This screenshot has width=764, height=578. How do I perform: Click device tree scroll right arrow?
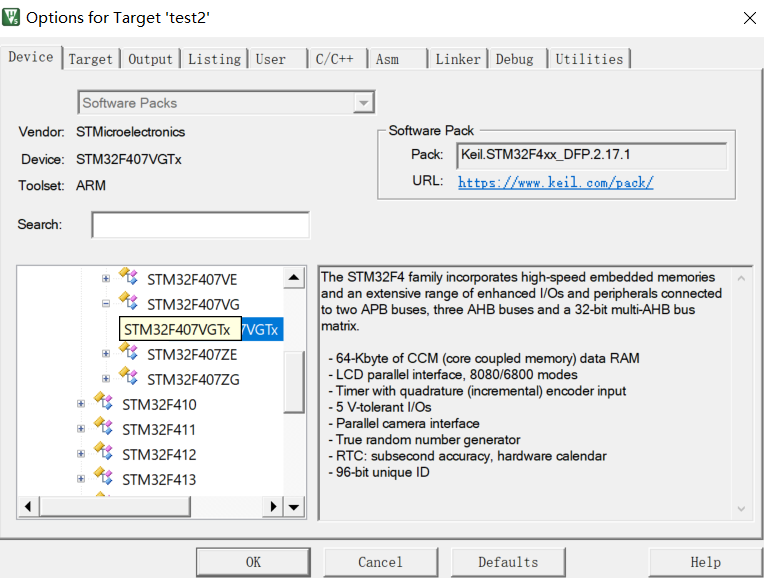pos(273,507)
